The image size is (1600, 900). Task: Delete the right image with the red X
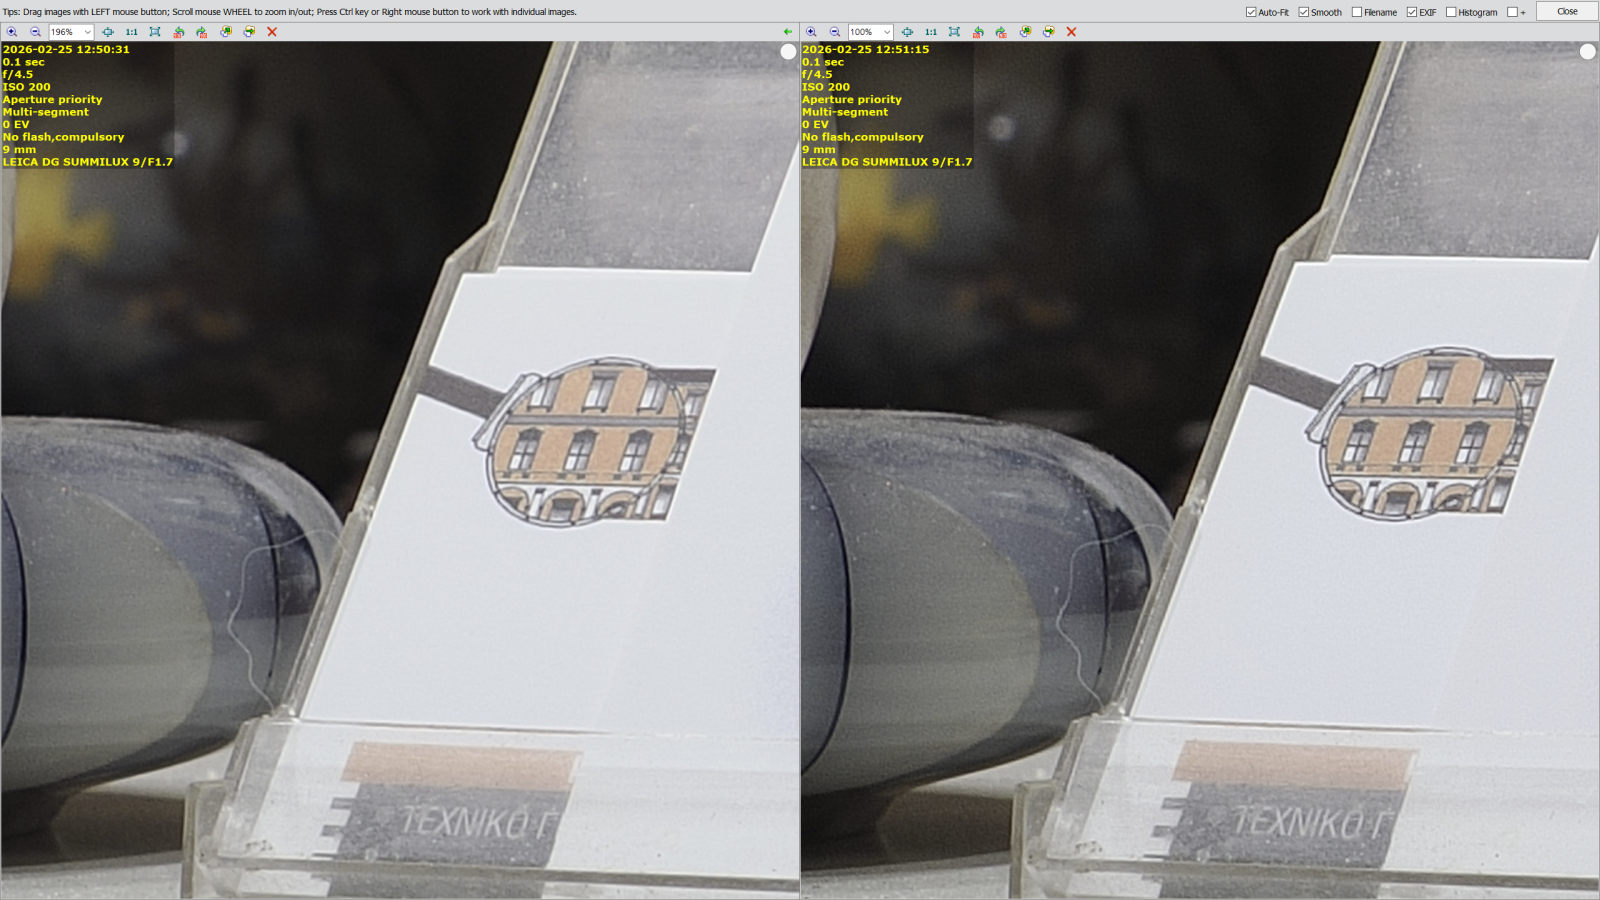click(1071, 32)
